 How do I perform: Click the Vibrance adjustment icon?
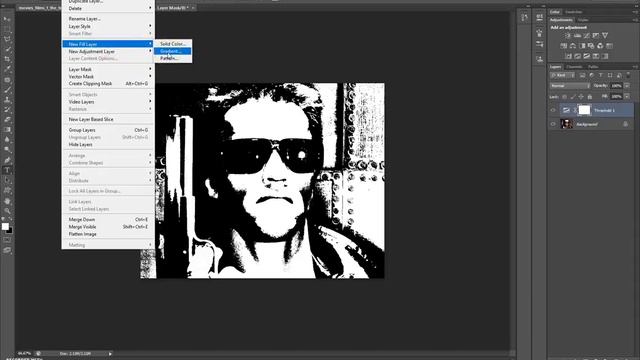[605, 36]
